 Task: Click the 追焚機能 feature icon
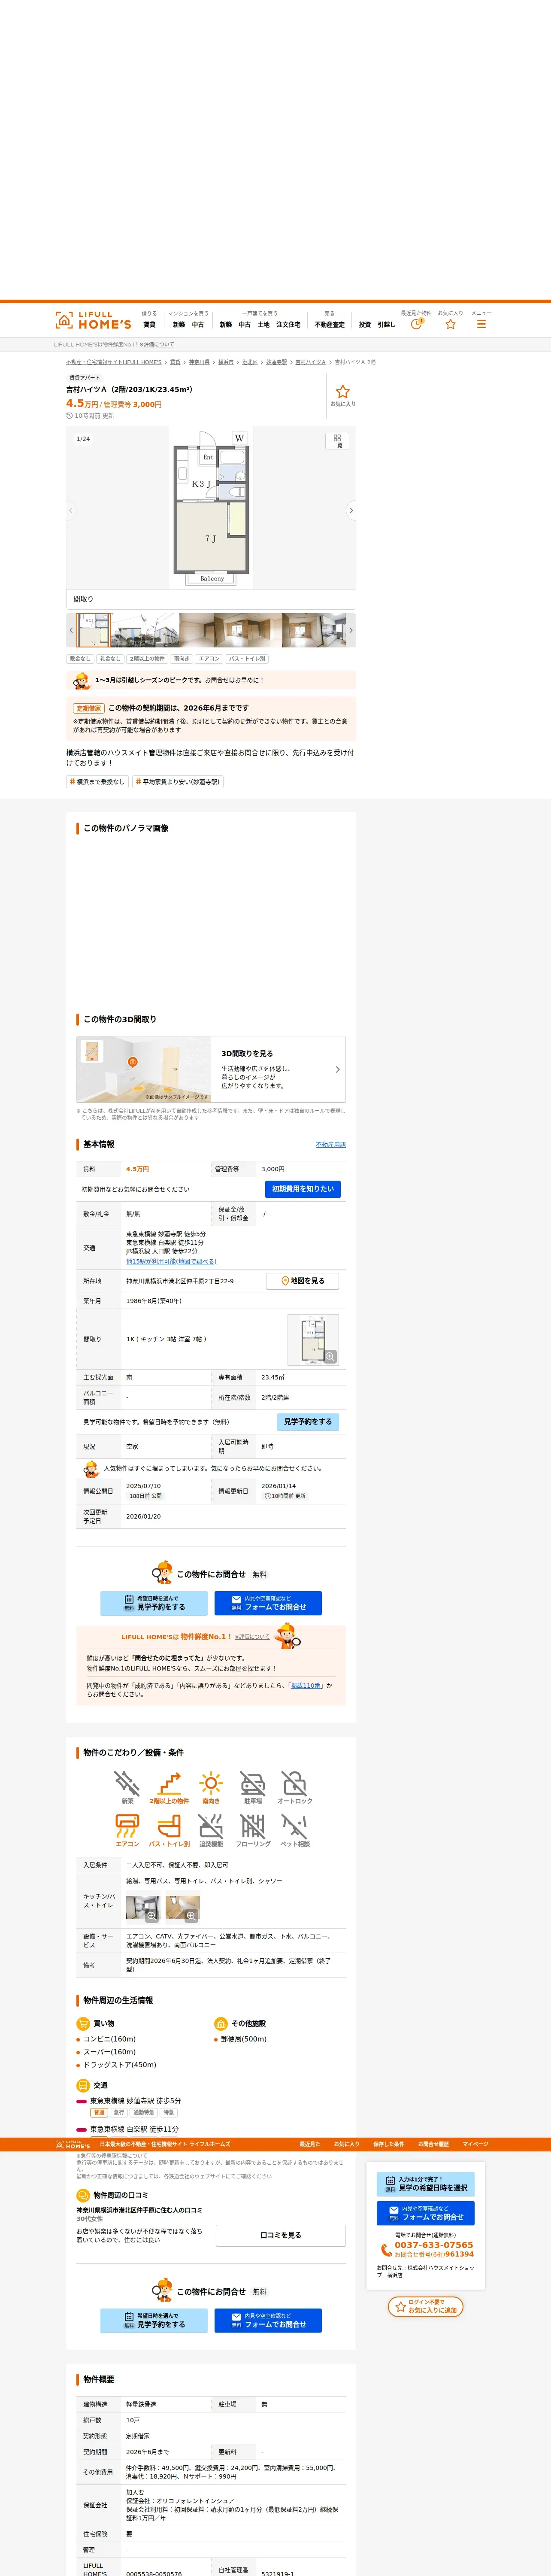[x=211, y=1831]
